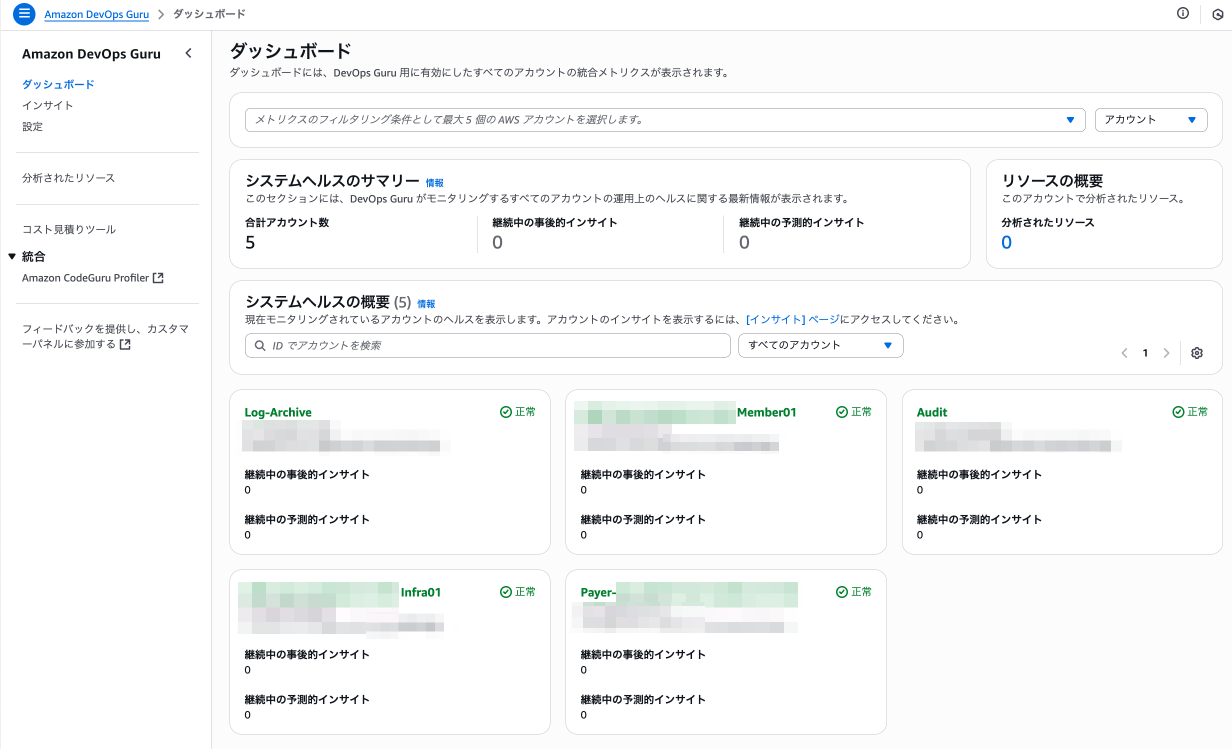Click 情報 link next to システムヘルスの概要
This screenshot has height=749, width=1232.
click(426, 303)
